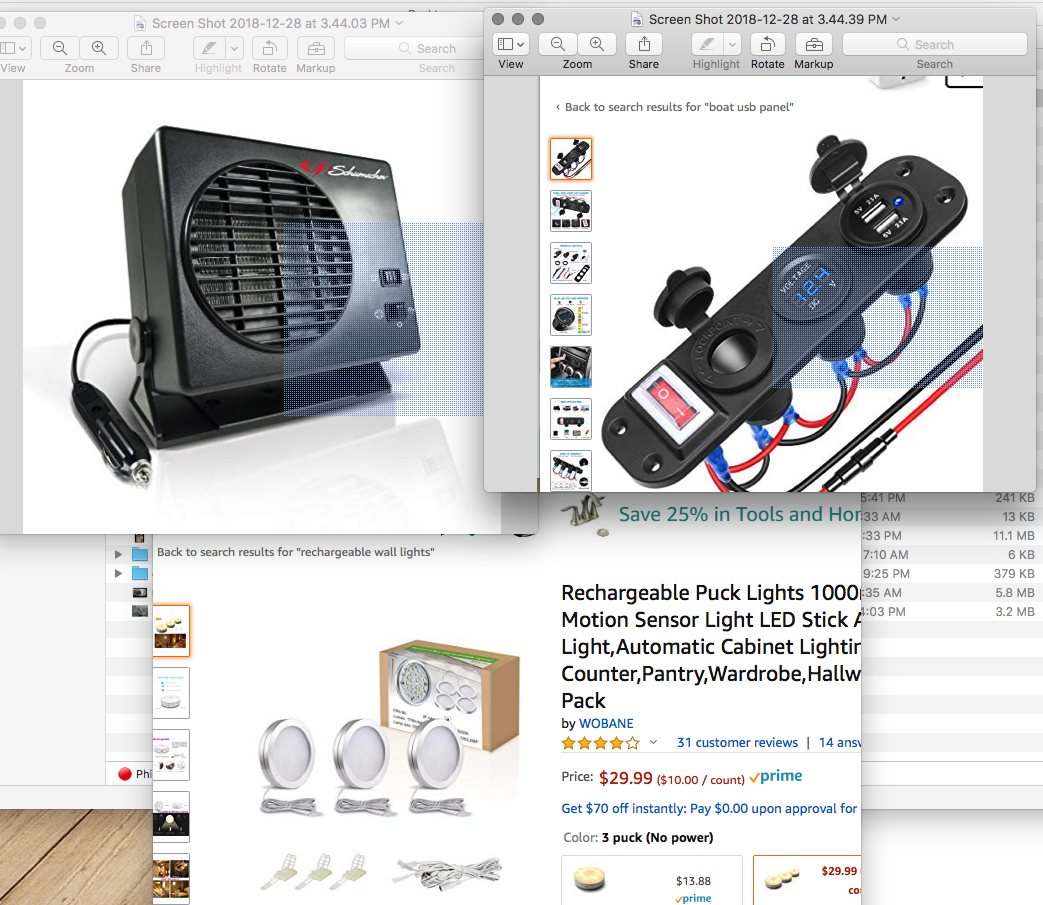Select Finder row with size 6 KB
The width and height of the screenshot is (1043, 905).
click(x=952, y=555)
